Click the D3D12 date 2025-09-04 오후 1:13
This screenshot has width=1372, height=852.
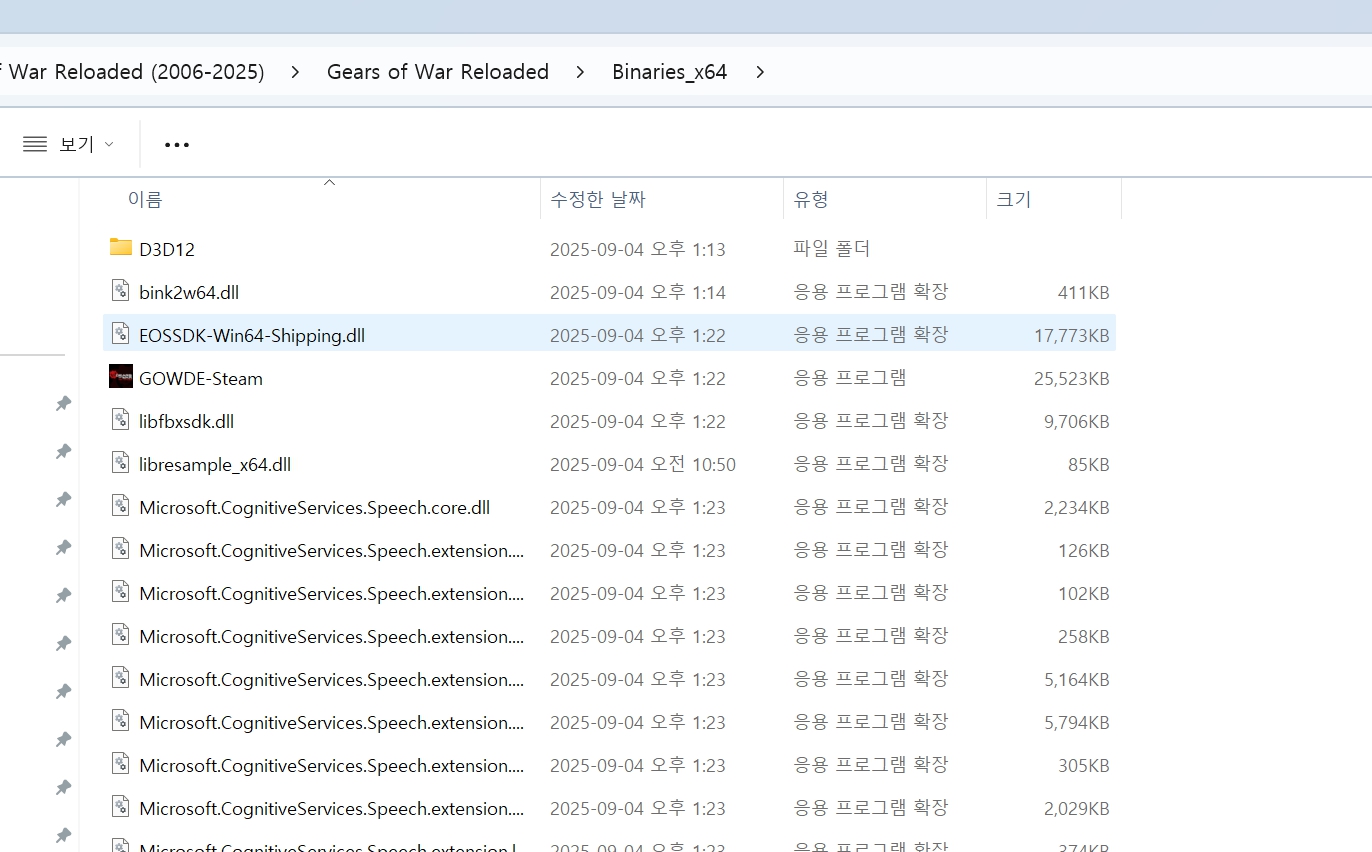638,249
